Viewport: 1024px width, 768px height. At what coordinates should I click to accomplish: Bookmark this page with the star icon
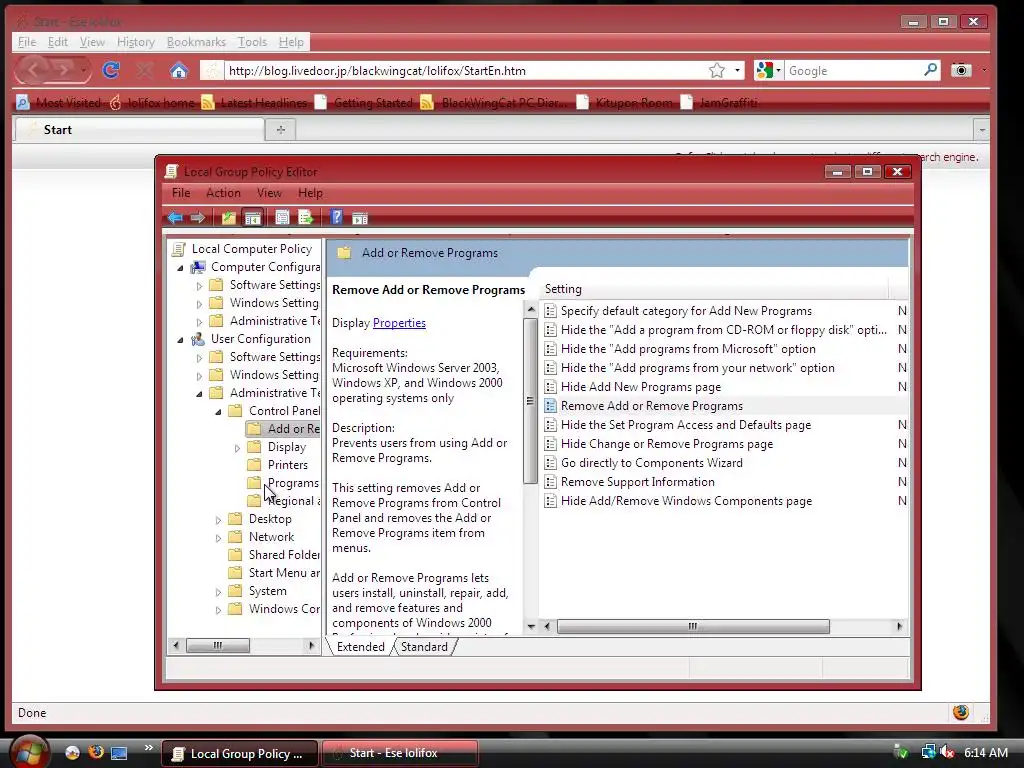pos(716,71)
